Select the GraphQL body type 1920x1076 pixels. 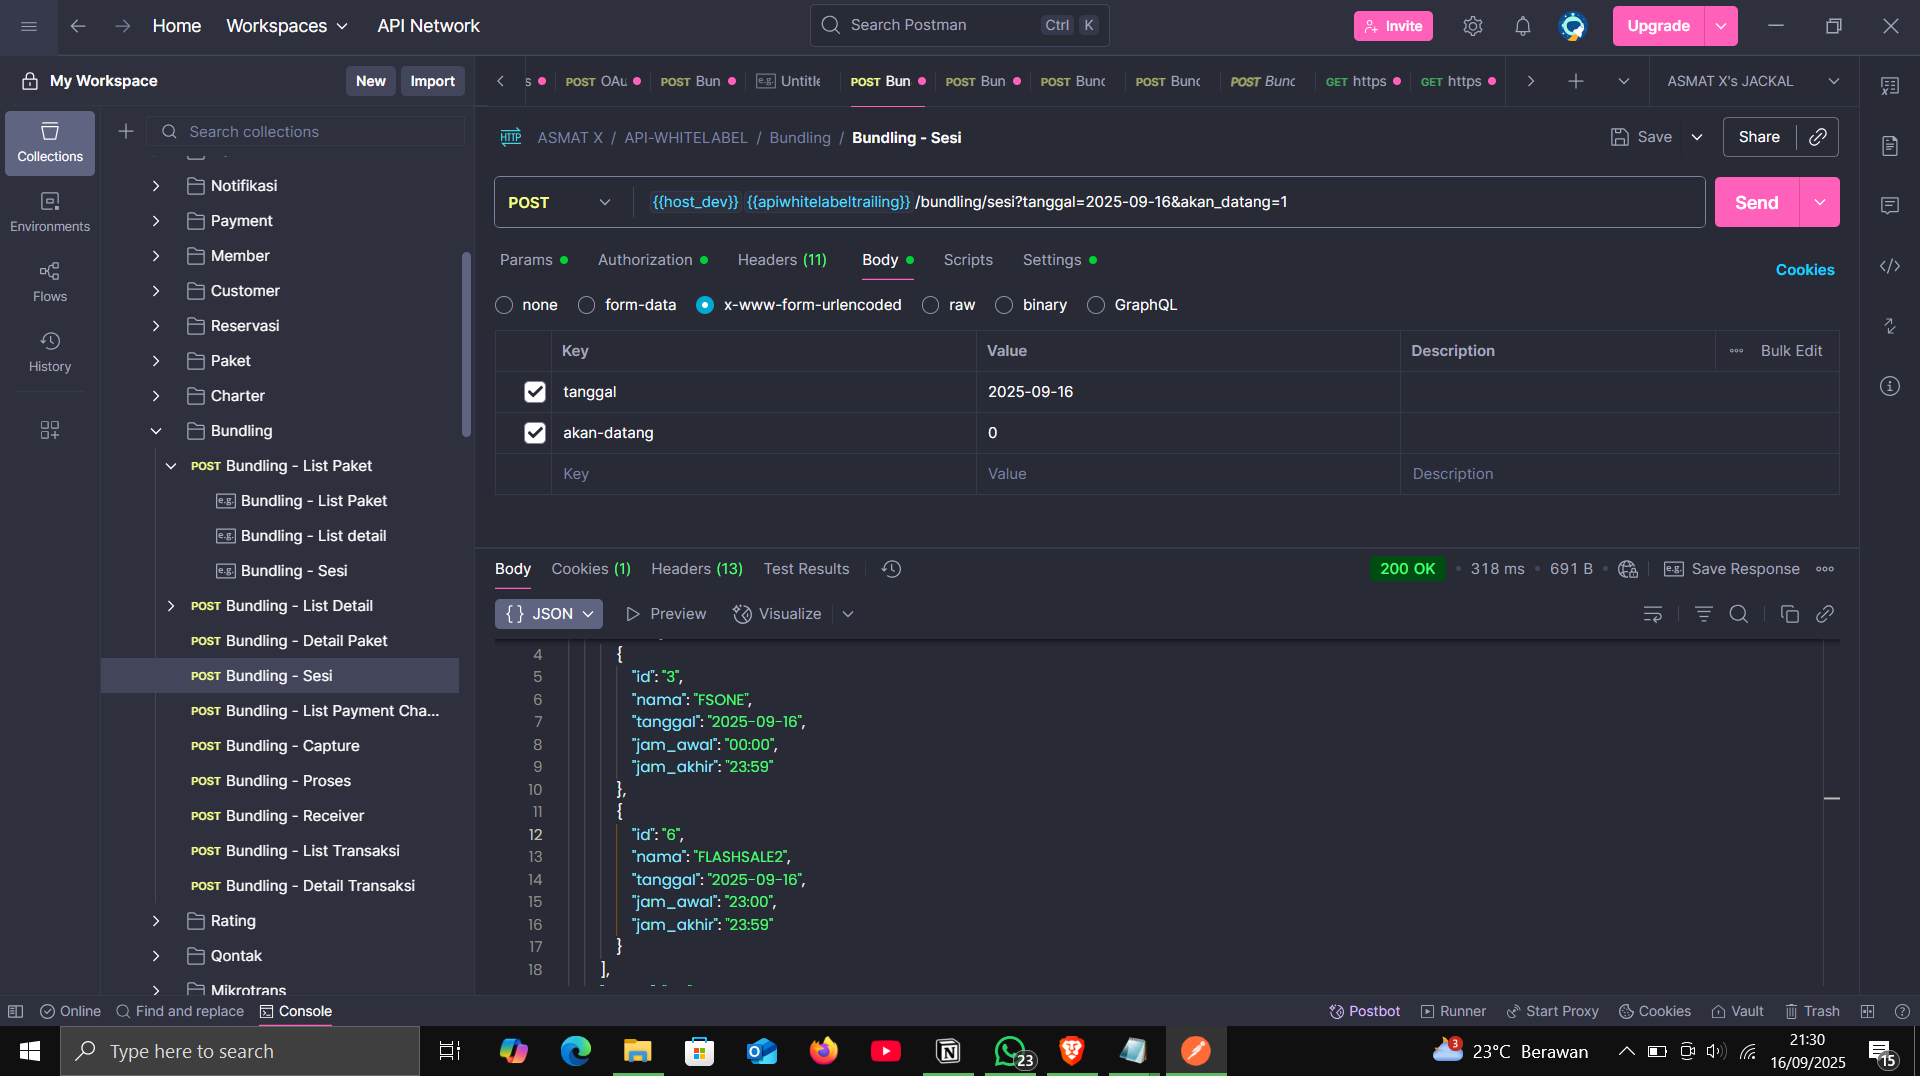click(x=1096, y=305)
